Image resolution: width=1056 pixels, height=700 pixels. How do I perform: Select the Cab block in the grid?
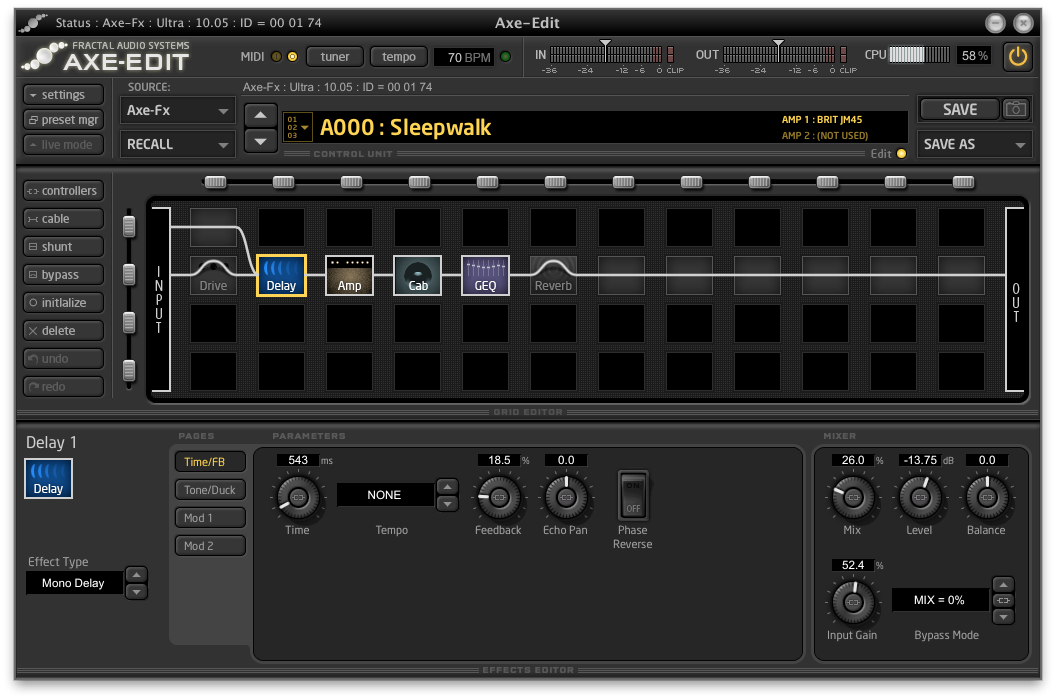[418, 276]
